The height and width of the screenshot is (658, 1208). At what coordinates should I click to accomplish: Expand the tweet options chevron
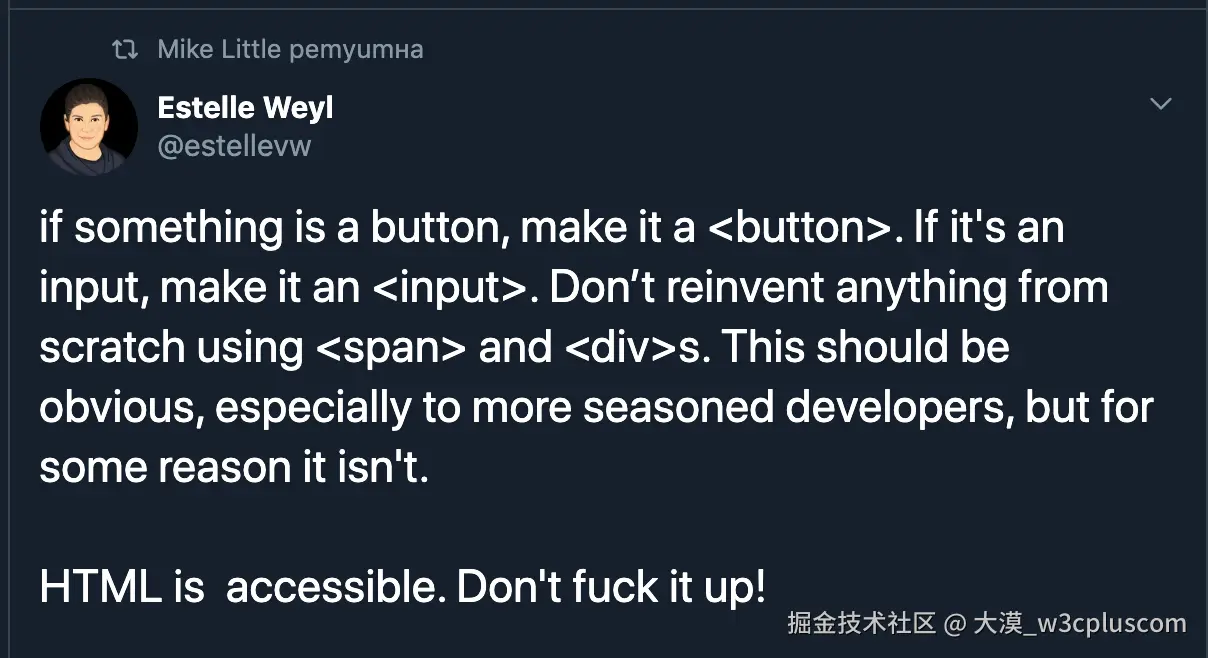point(1160,104)
